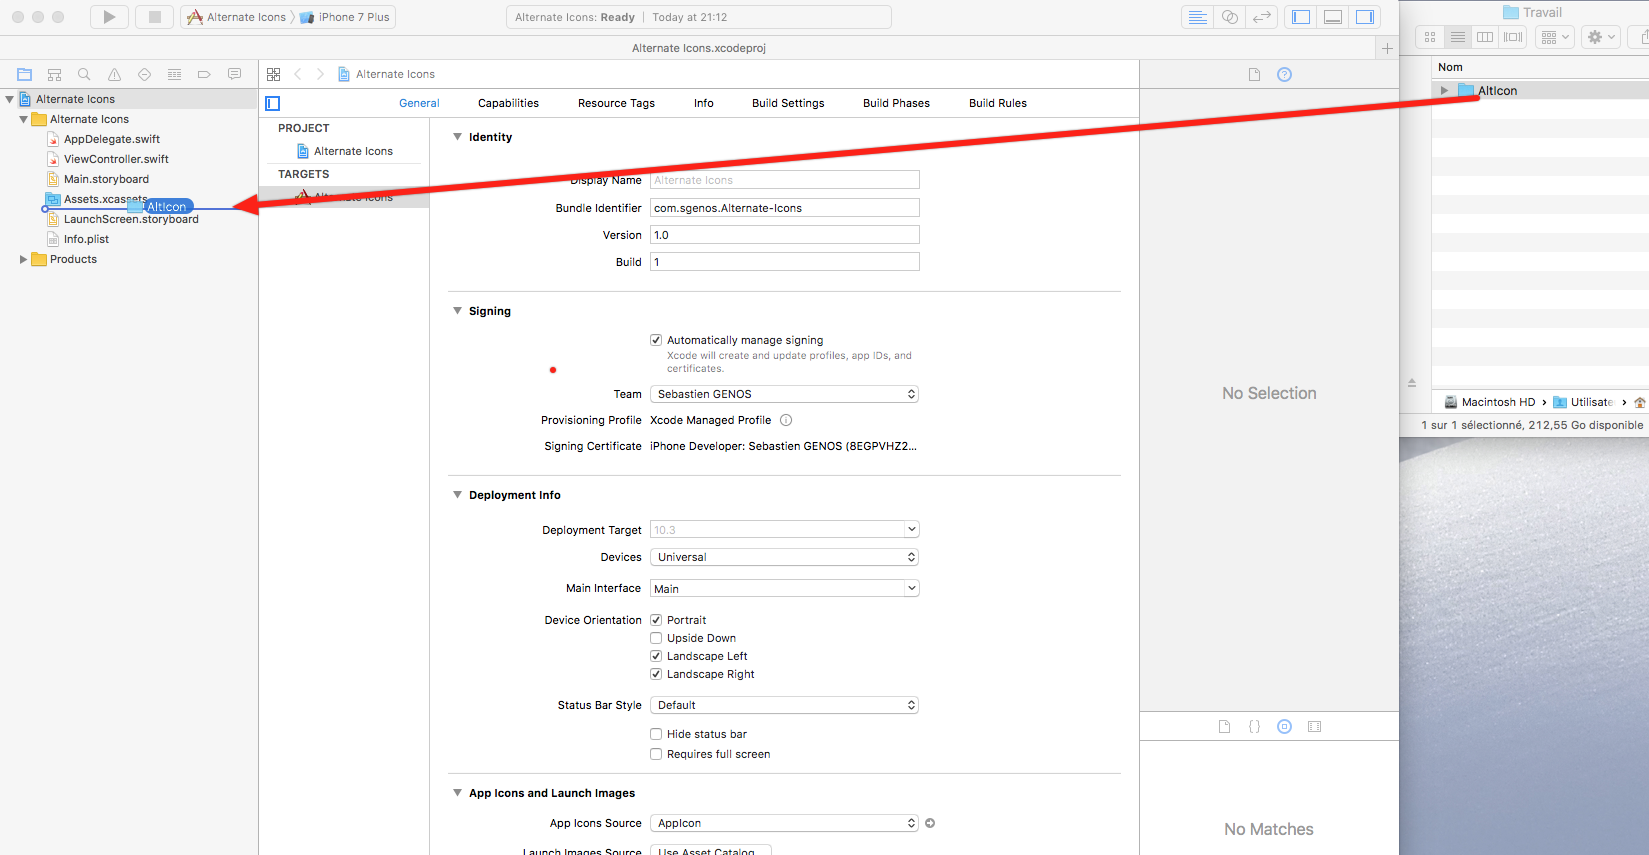The height and width of the screenshot is (855, 1649).
Task: Click the Bundle Identifier field
Action: coord(784,208)
